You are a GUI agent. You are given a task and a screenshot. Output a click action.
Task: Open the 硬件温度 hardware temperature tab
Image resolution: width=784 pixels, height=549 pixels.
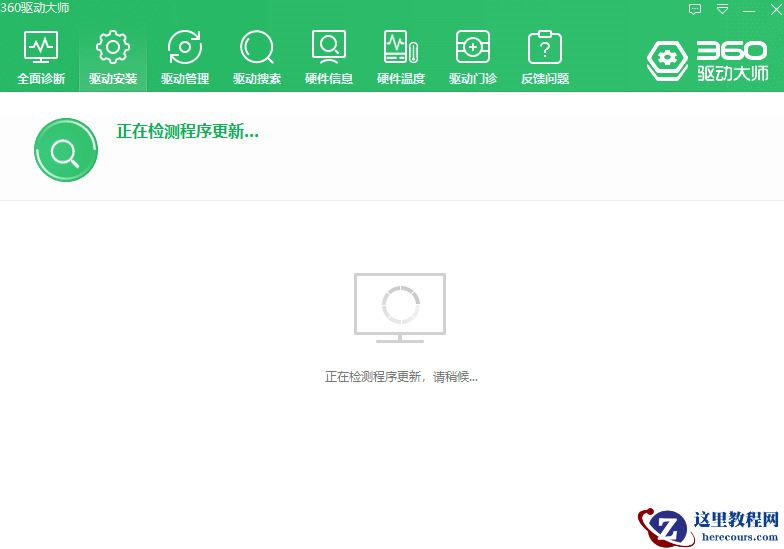(401, 58)
